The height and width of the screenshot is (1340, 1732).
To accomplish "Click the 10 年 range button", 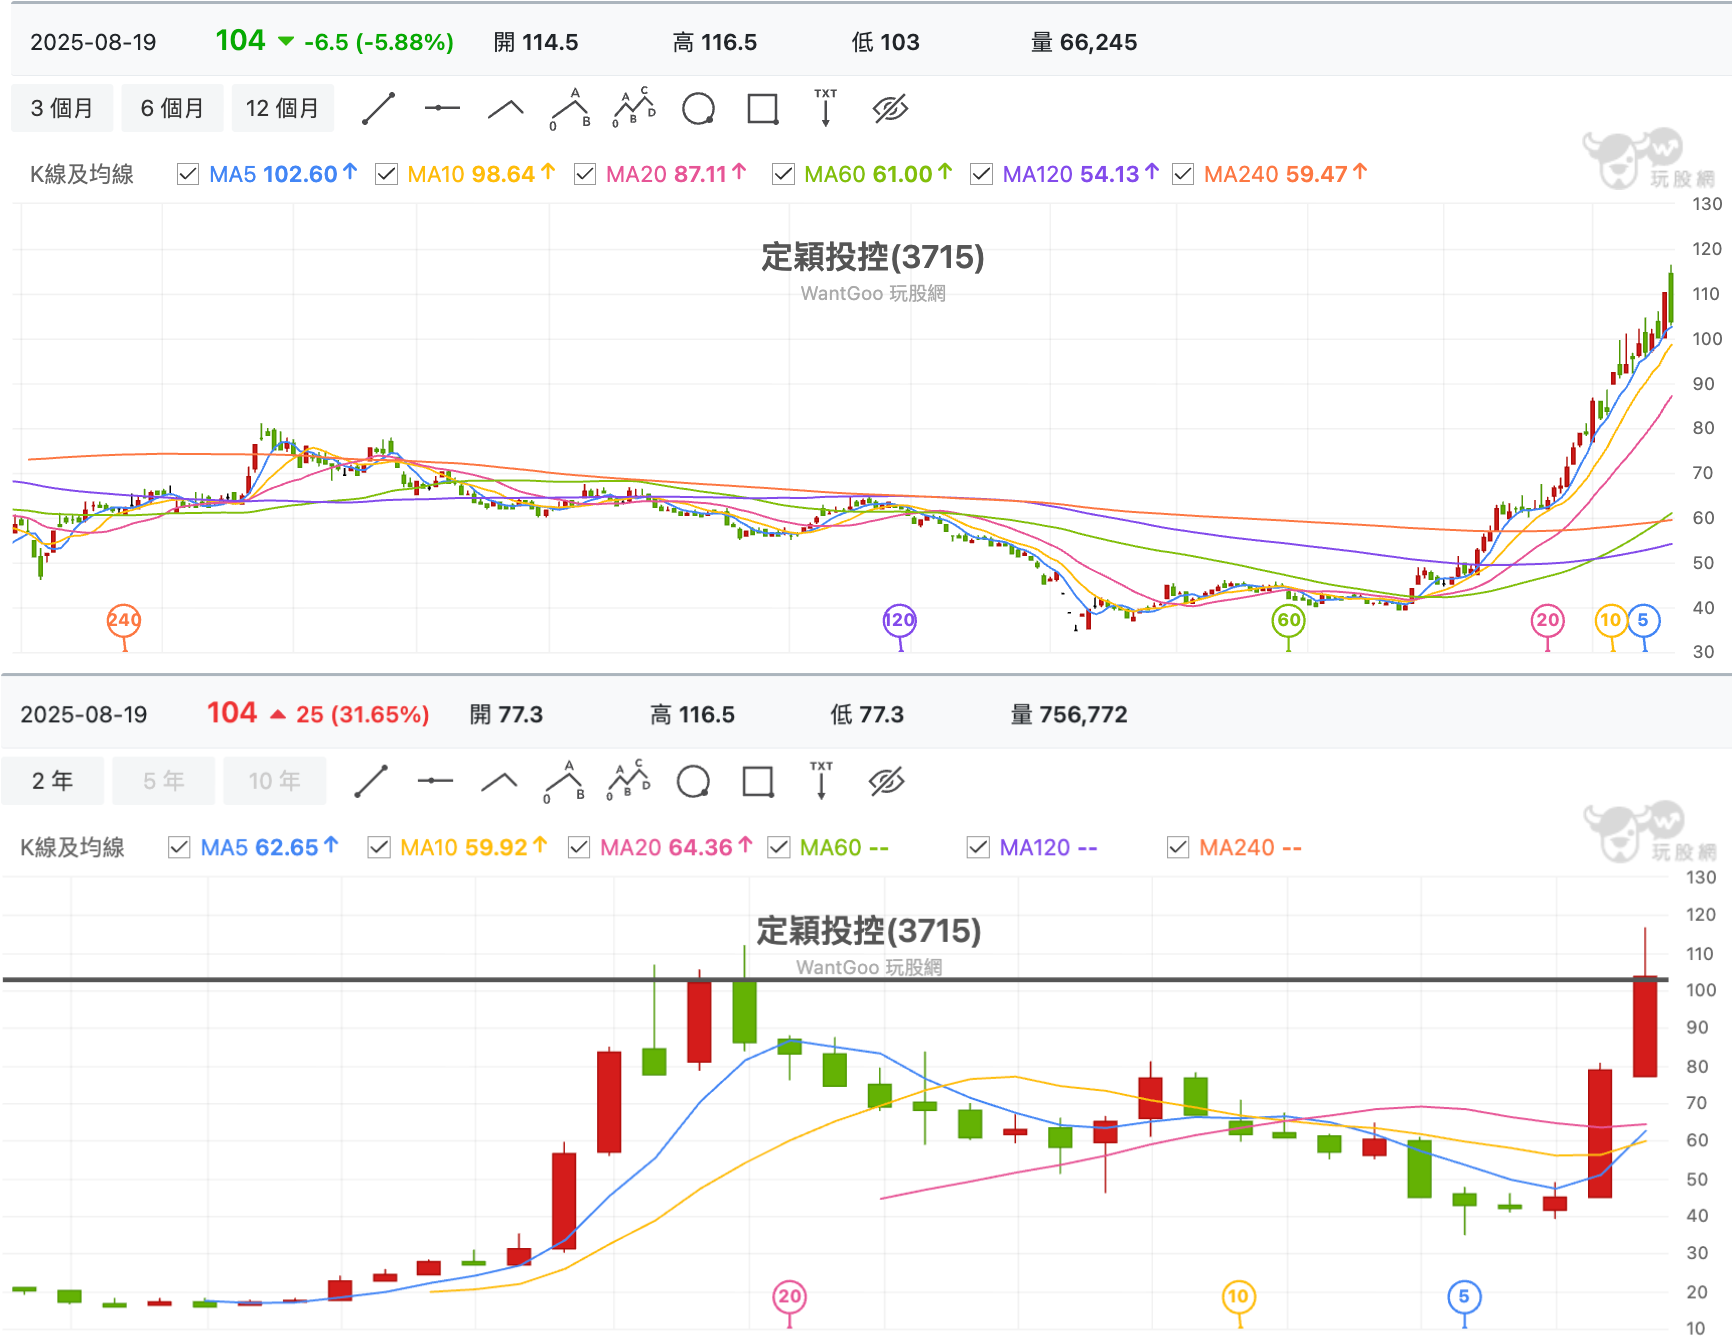I will coord(275,781).
